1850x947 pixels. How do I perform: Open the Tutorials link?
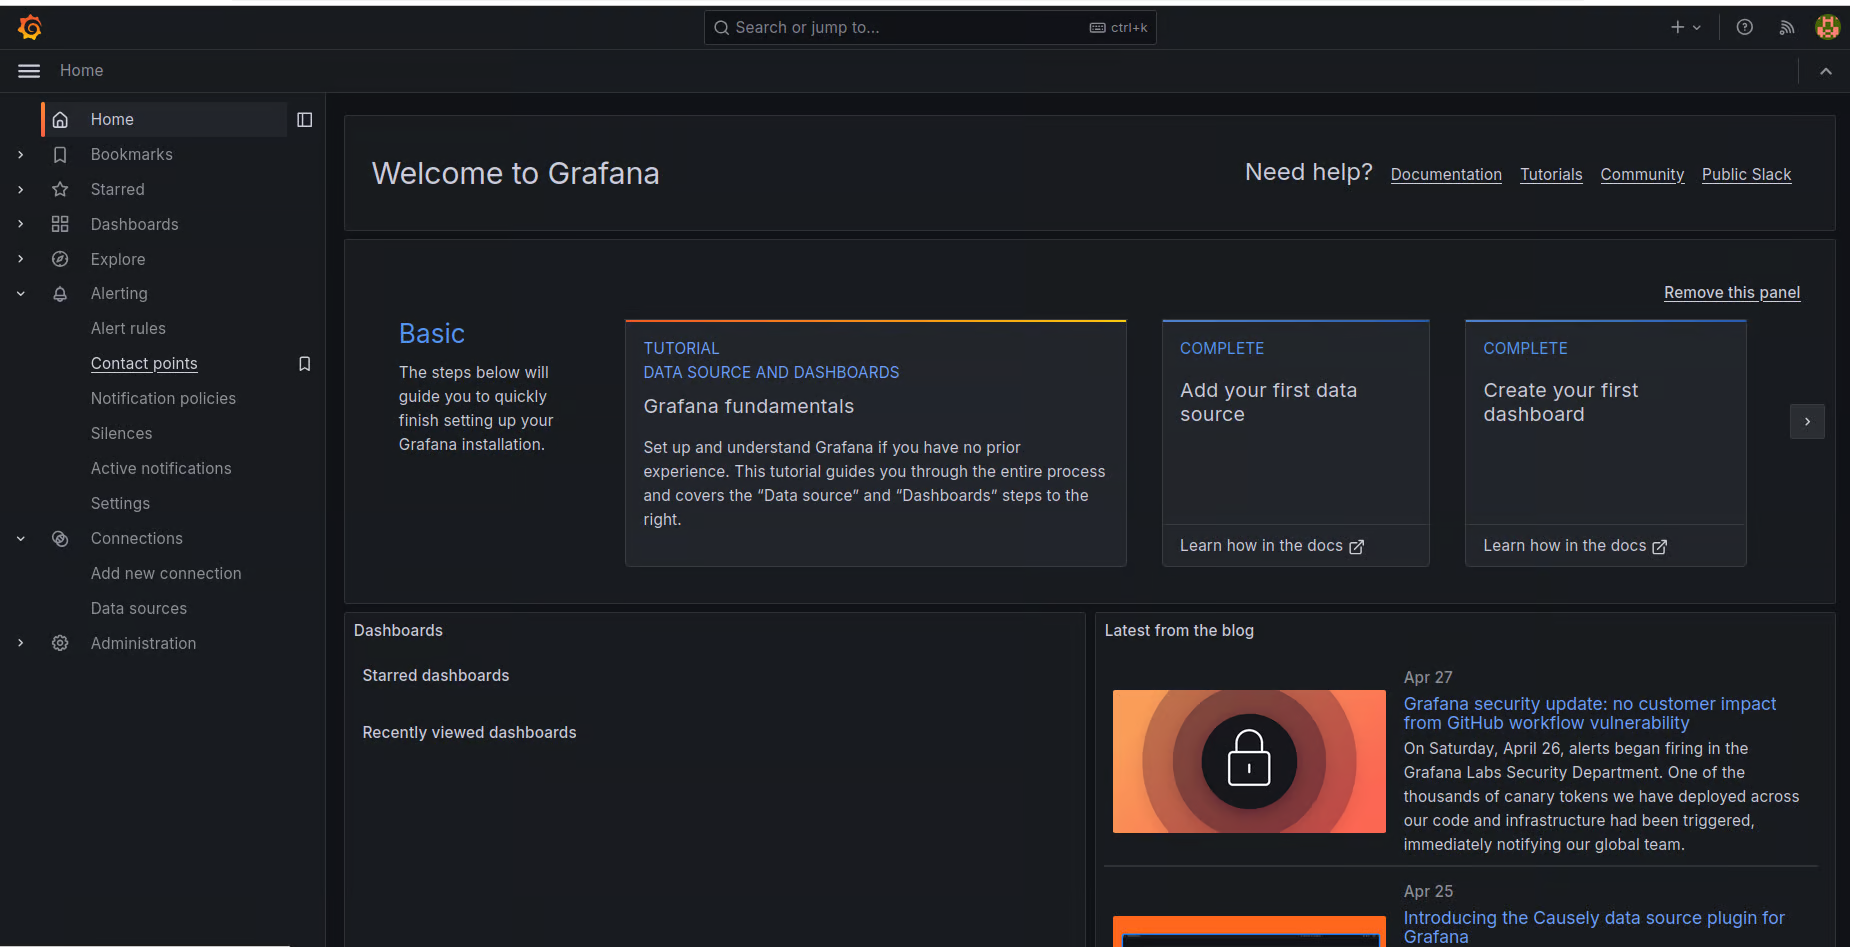(x=1551, y=174)
